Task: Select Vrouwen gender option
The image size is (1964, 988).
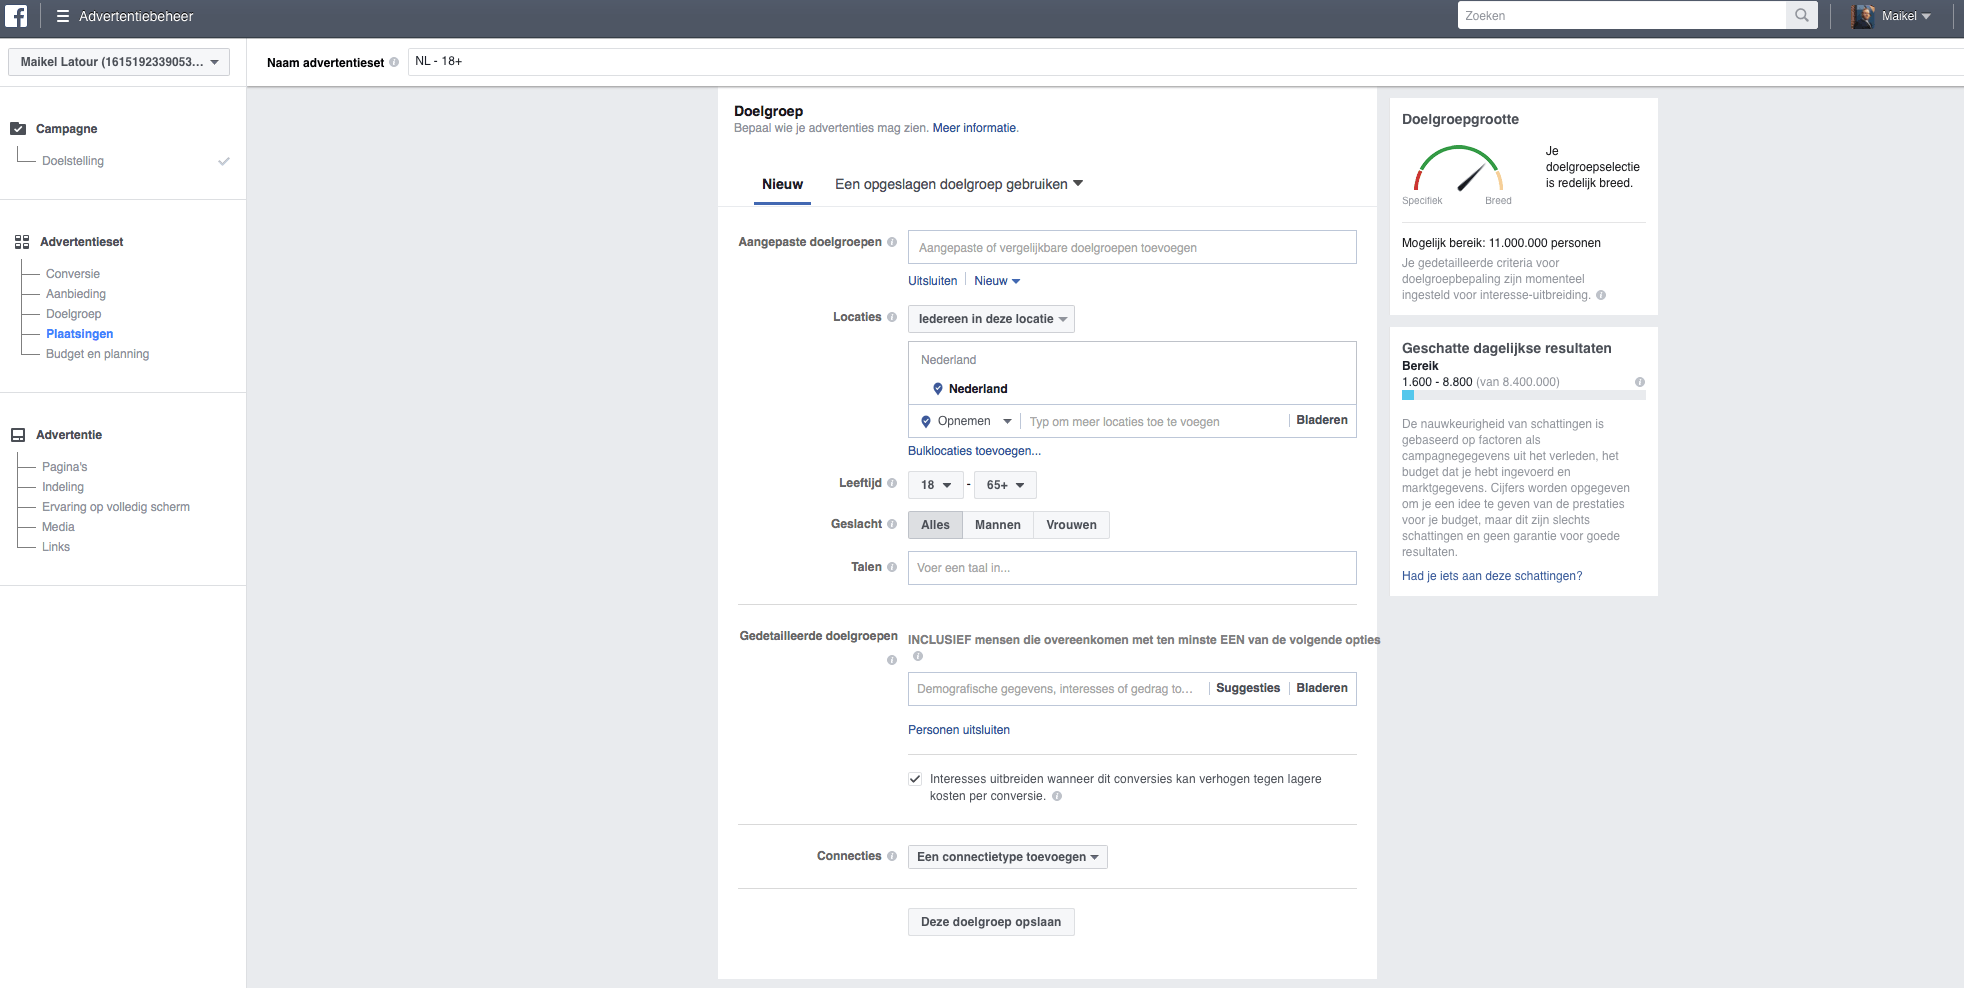Action: pyautogui.click(x=1071, y=525)
